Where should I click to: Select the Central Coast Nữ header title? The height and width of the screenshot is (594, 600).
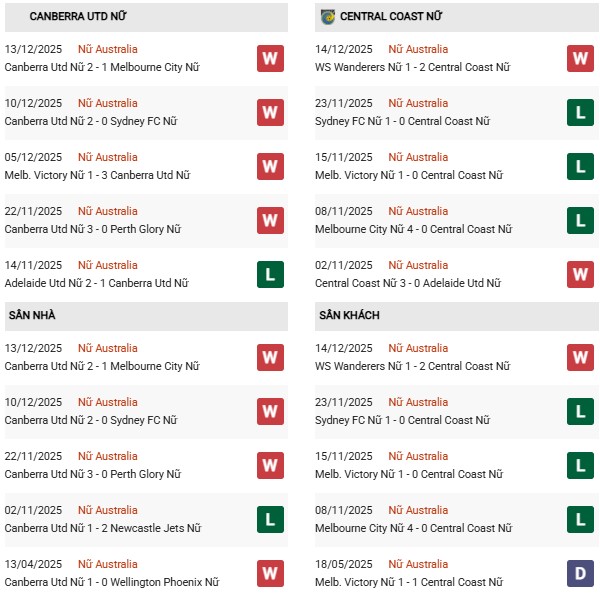coord(391,17)
